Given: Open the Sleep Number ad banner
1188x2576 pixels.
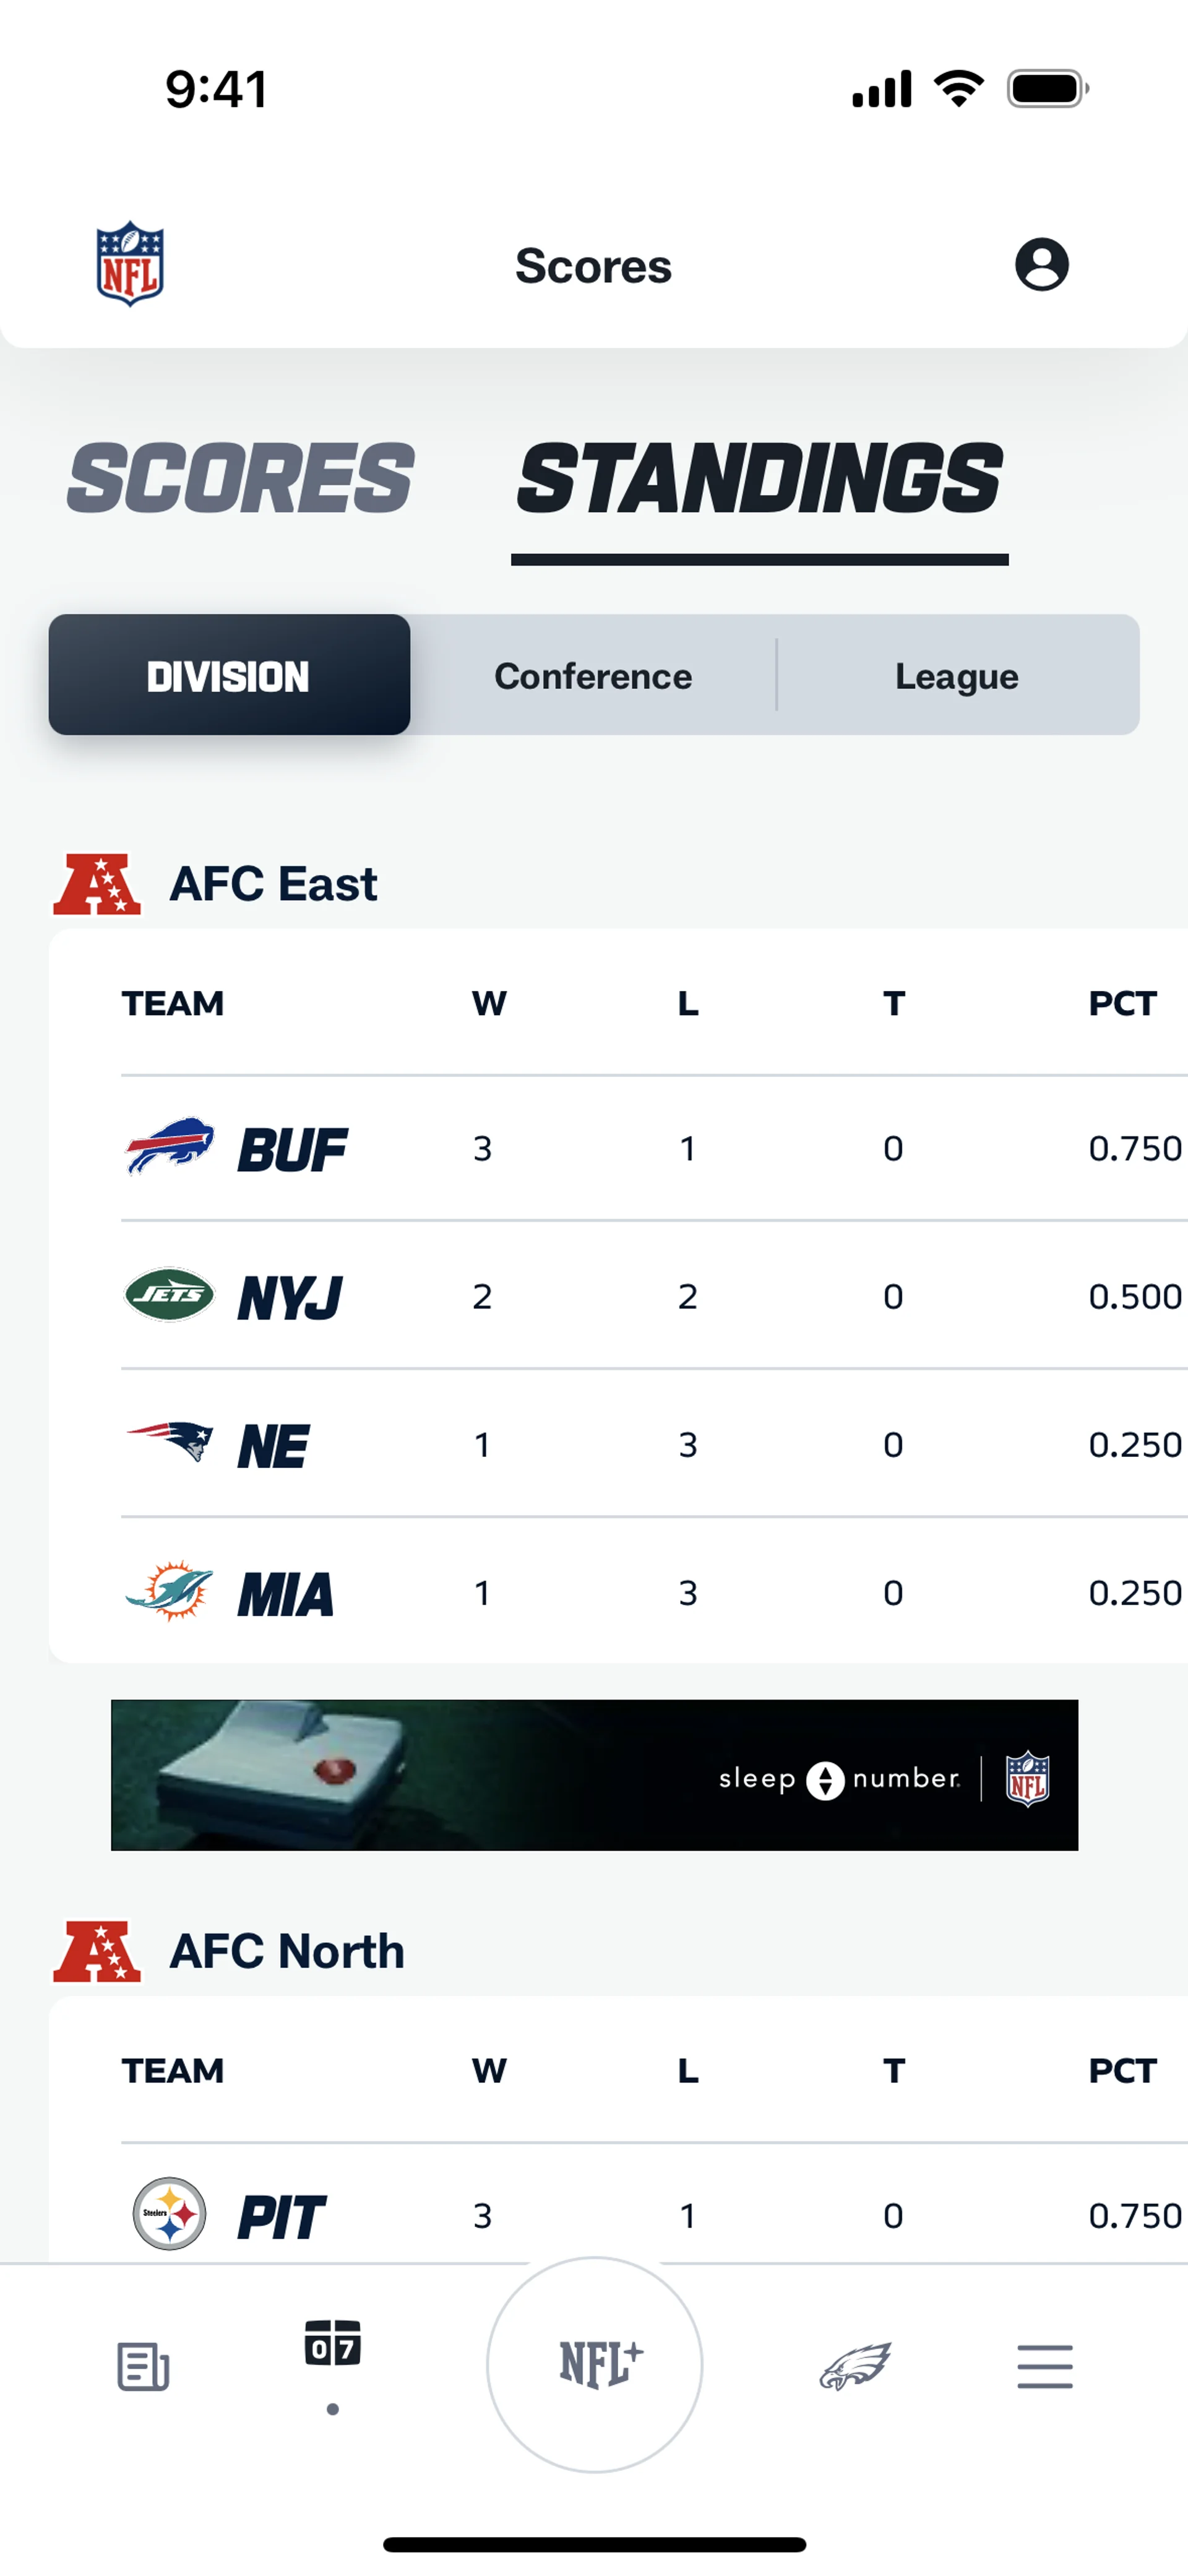Looking at the screenshot, I should click(594, 1775).
